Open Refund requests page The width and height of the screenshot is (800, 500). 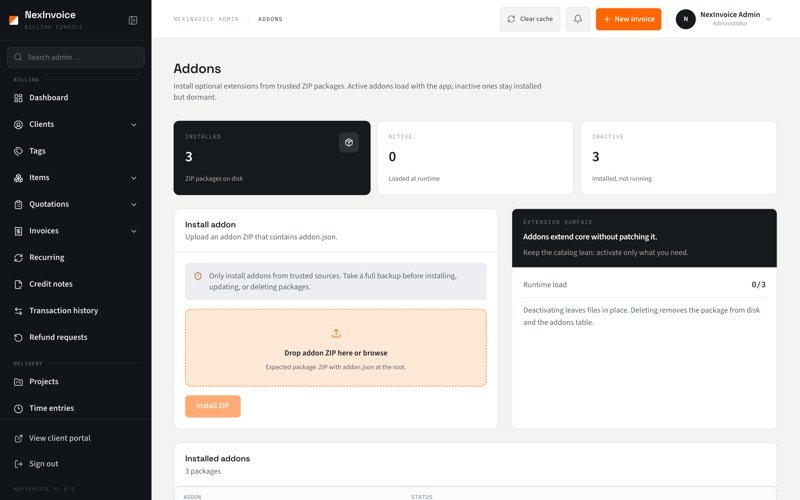[76, 337]
